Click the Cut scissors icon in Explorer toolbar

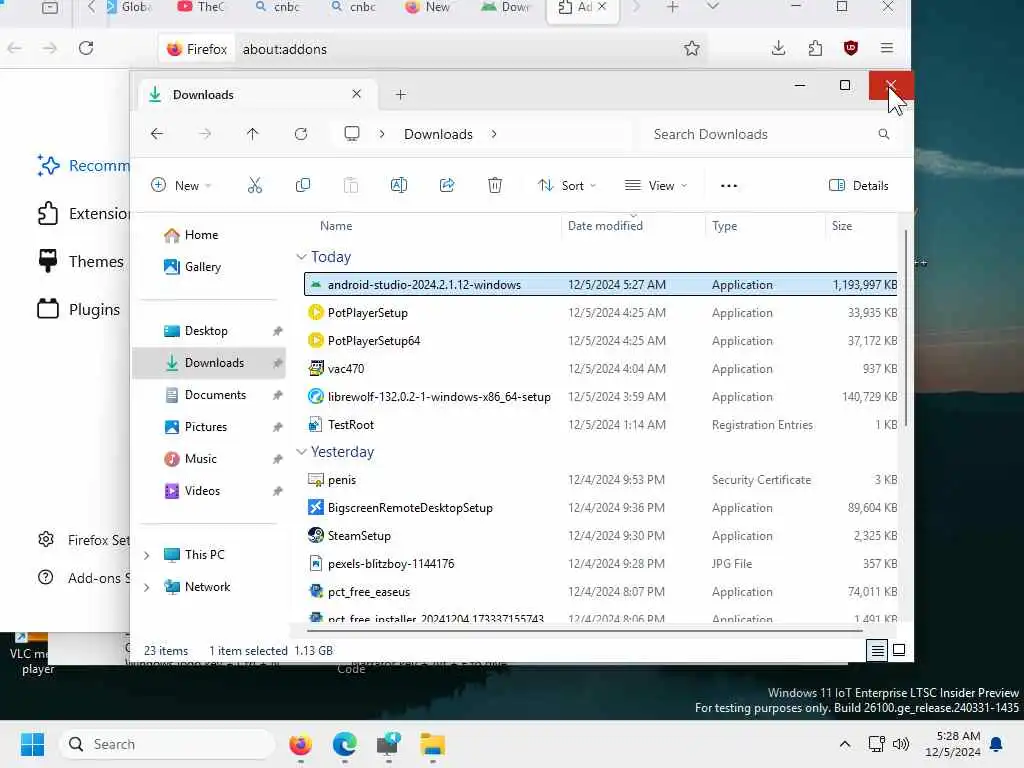[255, 185]
